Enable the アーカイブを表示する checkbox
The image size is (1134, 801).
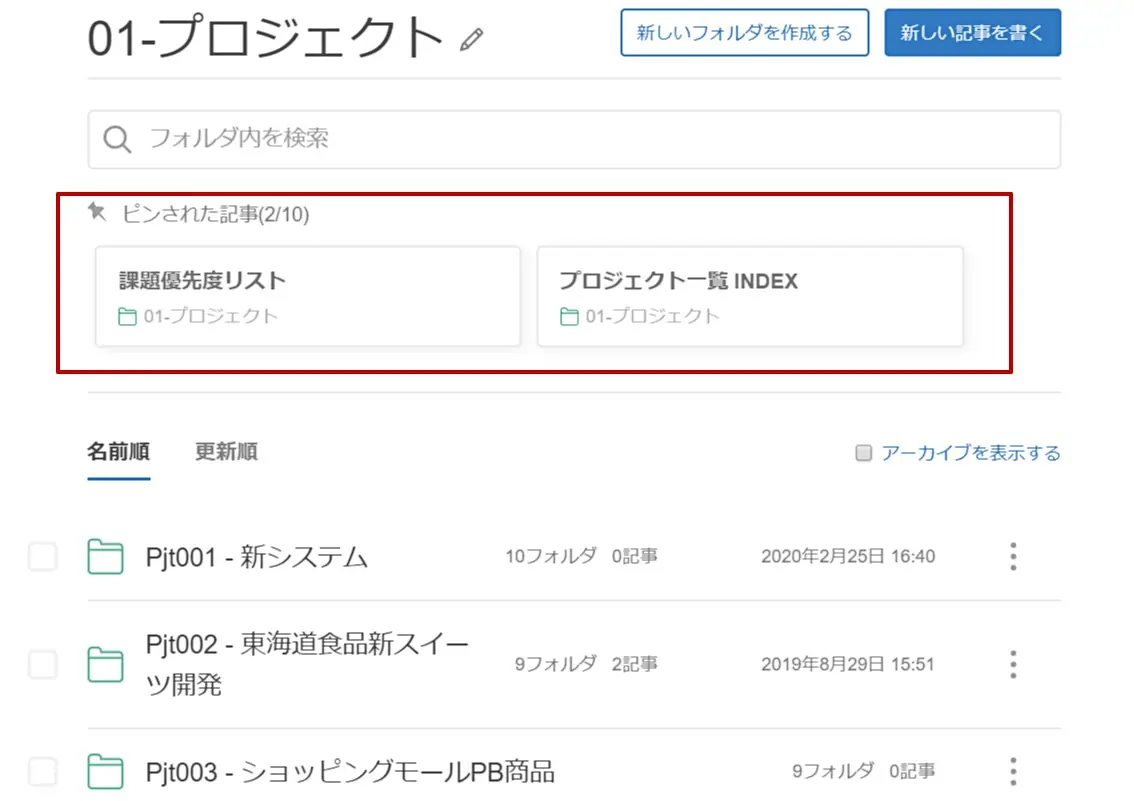click(x=862, y=453)
